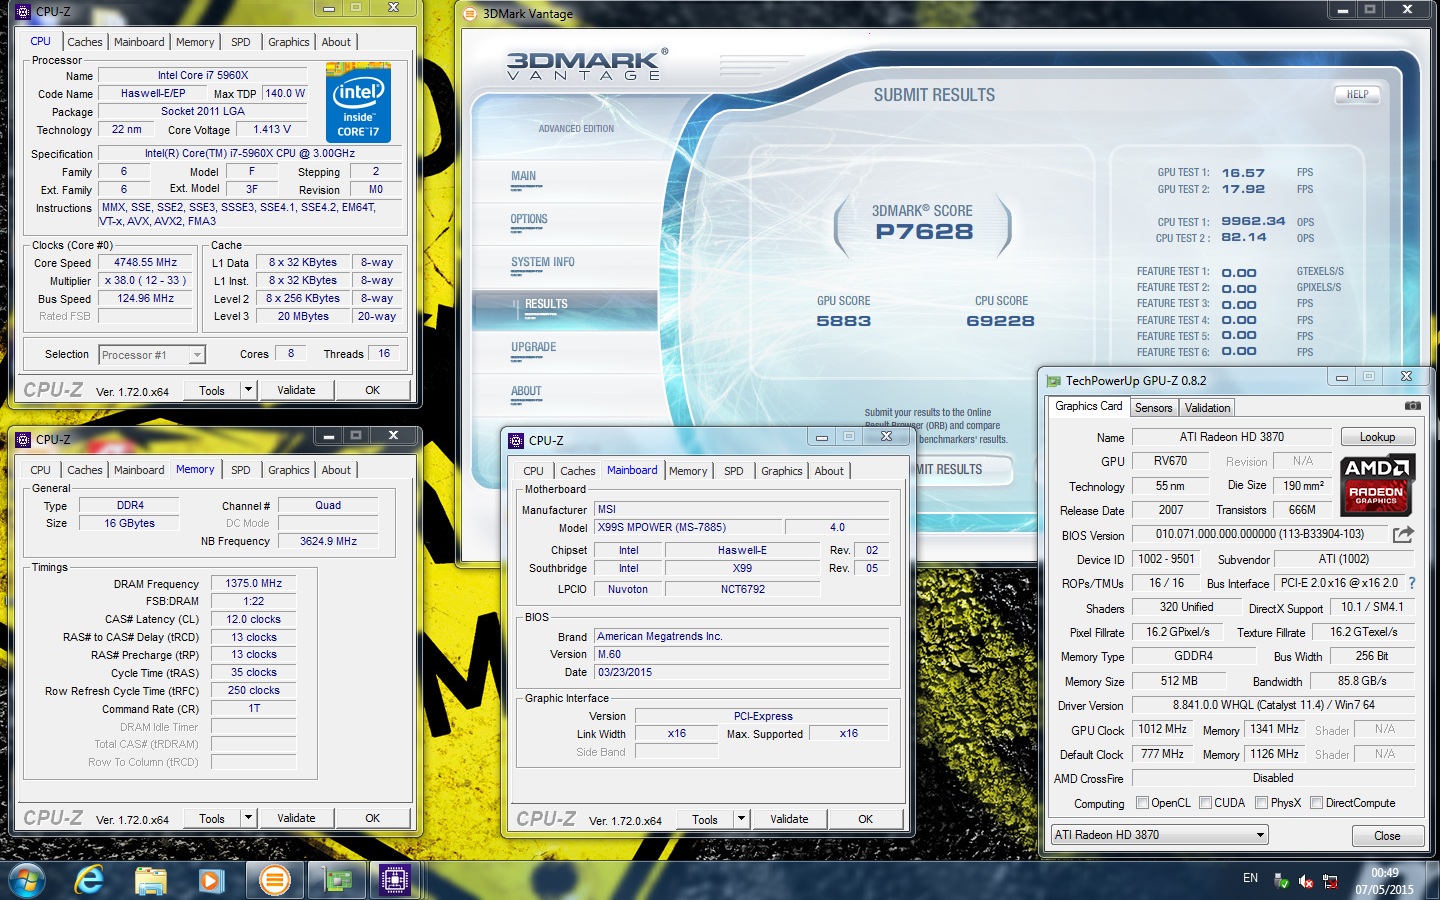Enable the OpenCL checkbox
The width and height of the screenshot is (1440, 900).
coord(1143,803)
